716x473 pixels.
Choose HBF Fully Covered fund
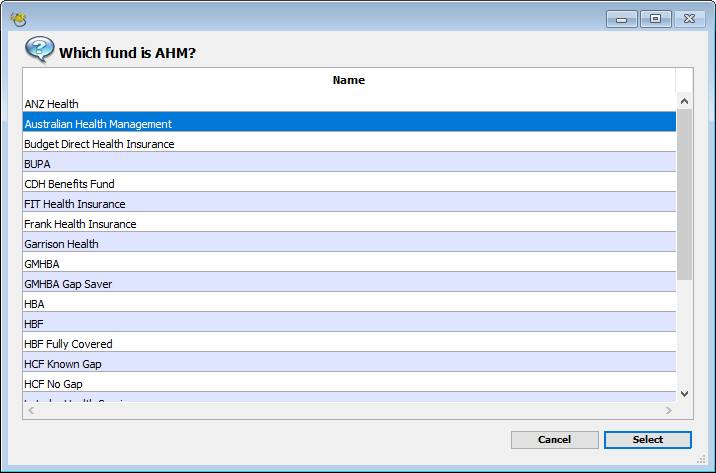(68, 344)
